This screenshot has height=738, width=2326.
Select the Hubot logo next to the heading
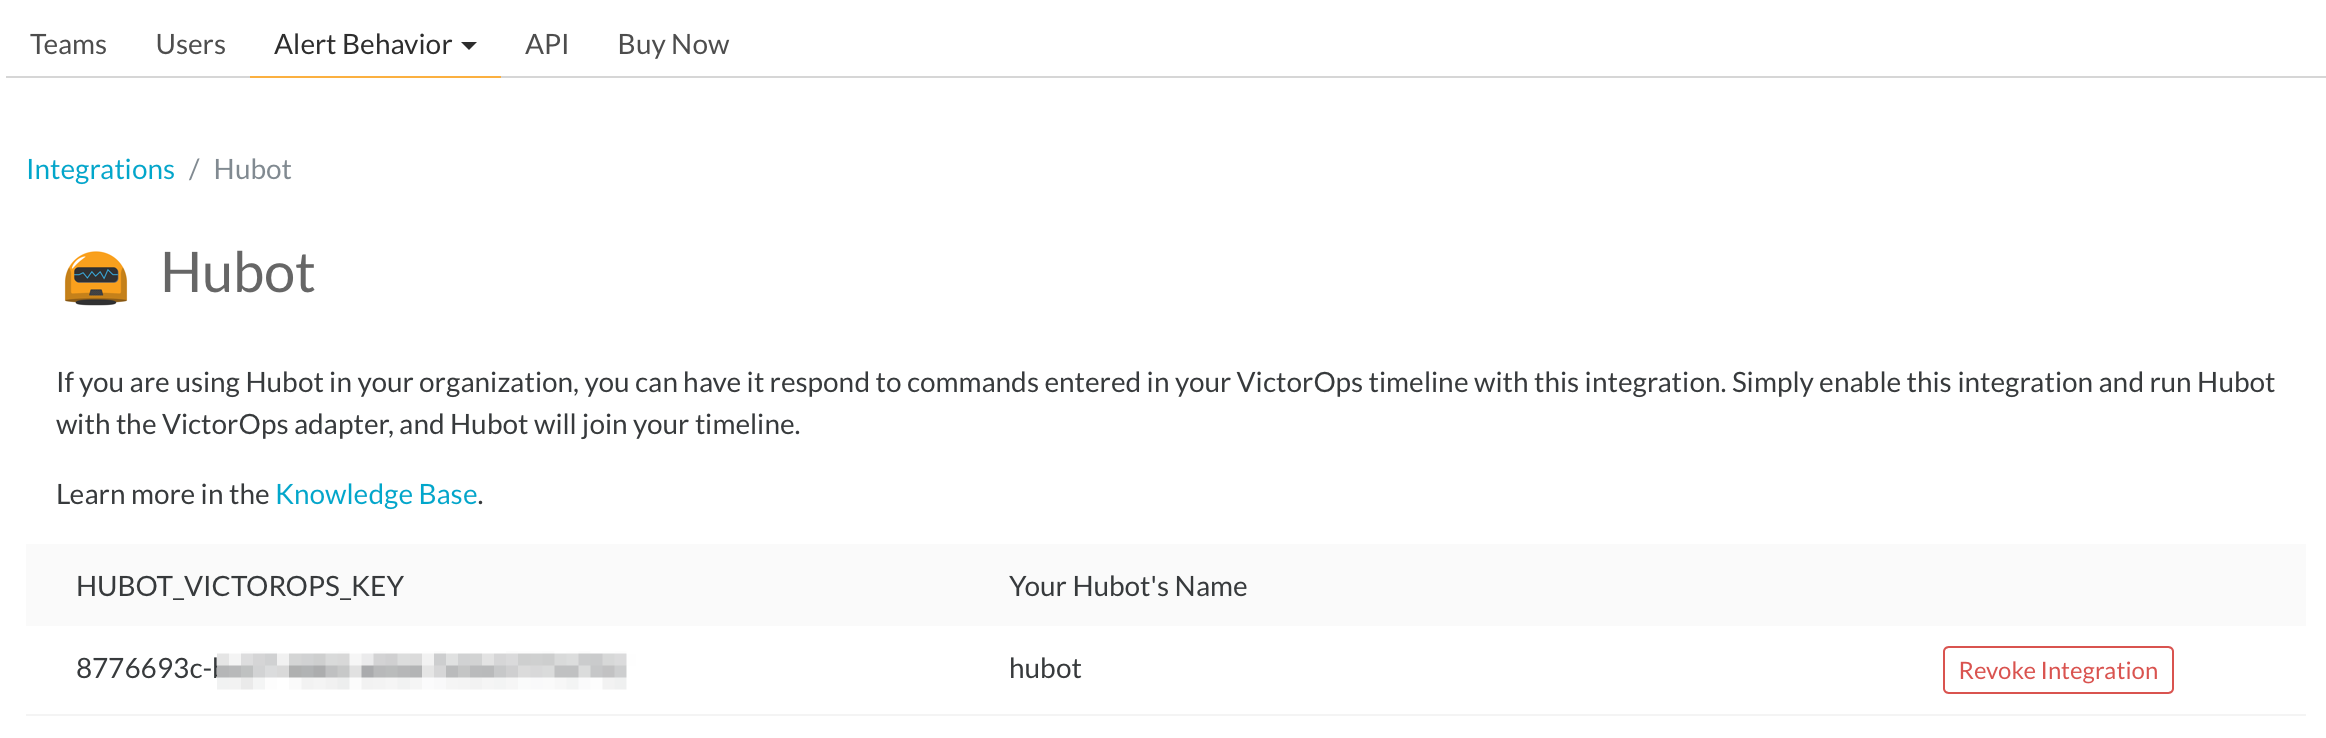pos(95,278)
